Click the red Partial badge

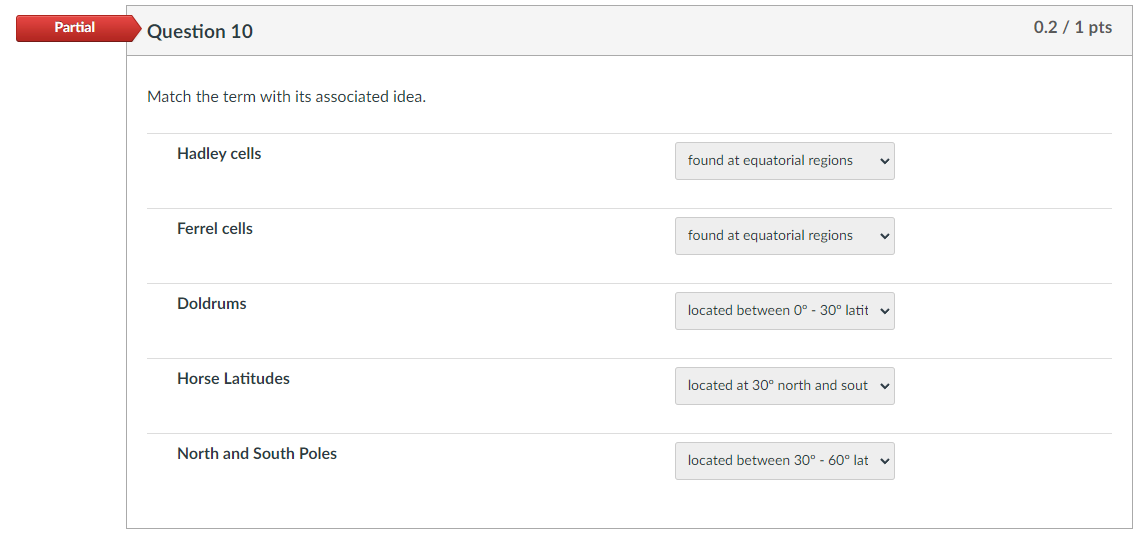[75, 28]
